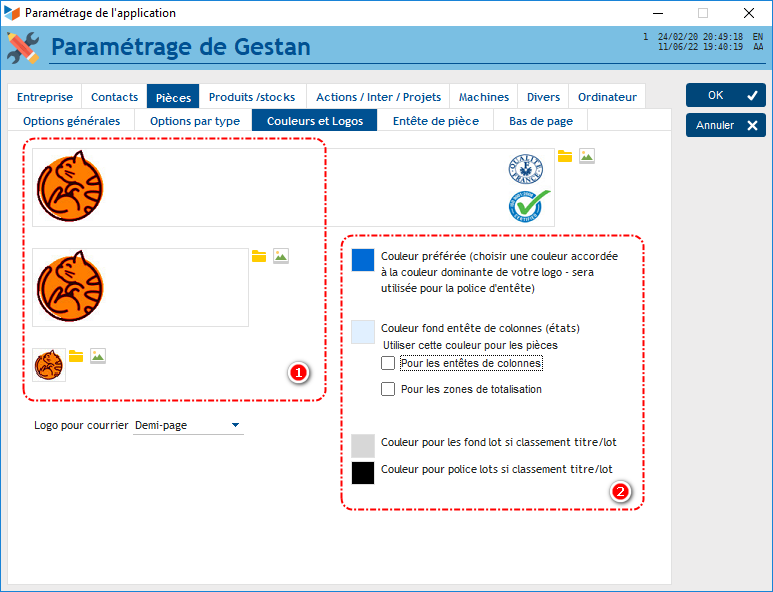Open the 'Logo pour courrier' dropdown
773x592 pixels.
point(188,426)
